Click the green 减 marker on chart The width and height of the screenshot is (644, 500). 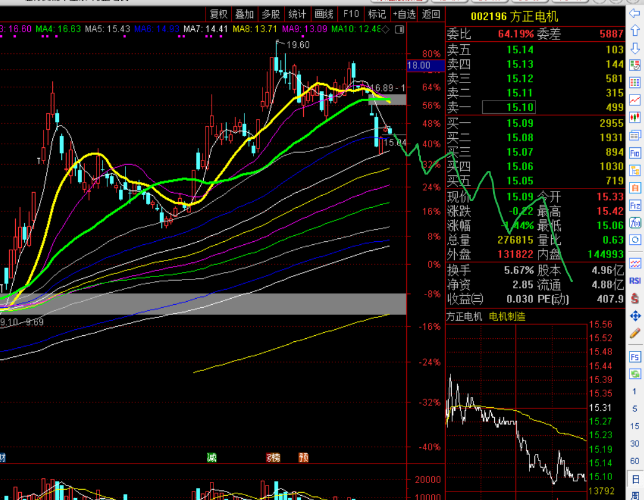point(212,457)
